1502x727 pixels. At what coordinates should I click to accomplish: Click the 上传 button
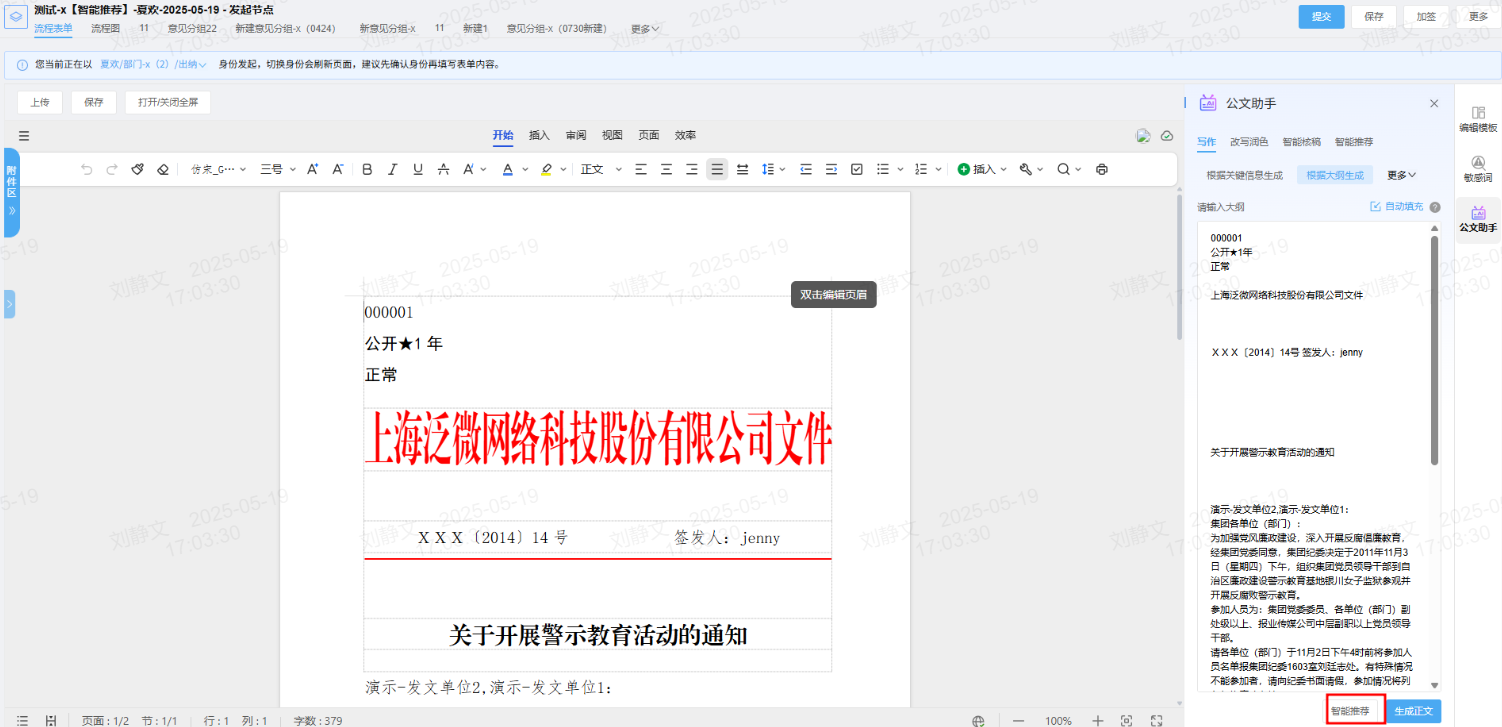tap(40, 102)
